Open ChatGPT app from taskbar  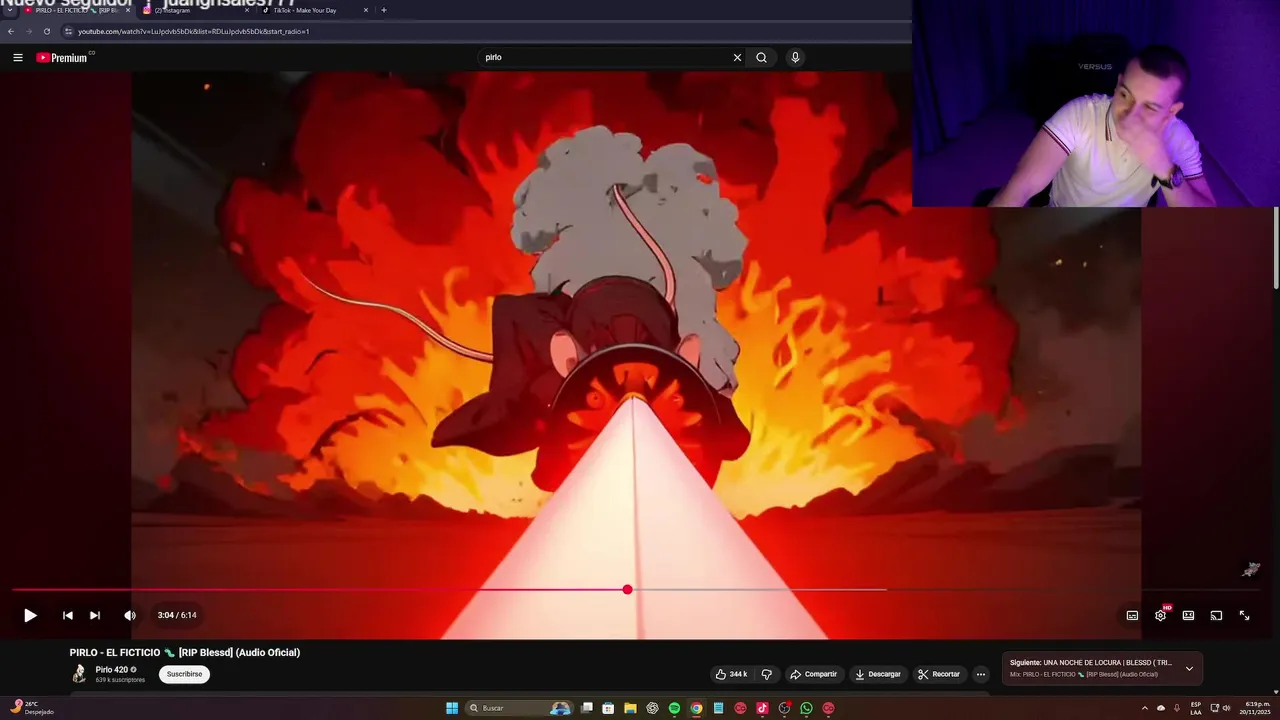652,708
